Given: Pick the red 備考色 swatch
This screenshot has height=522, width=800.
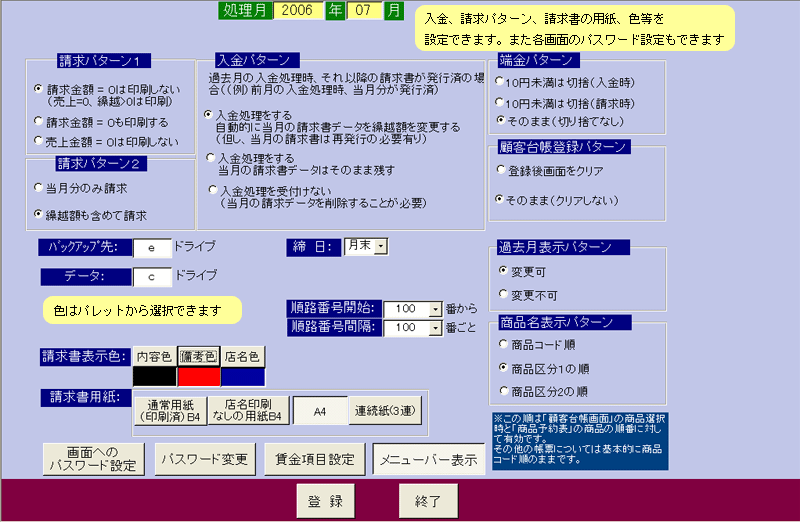Looking at the screenshot, I should (x=199, y=377).
